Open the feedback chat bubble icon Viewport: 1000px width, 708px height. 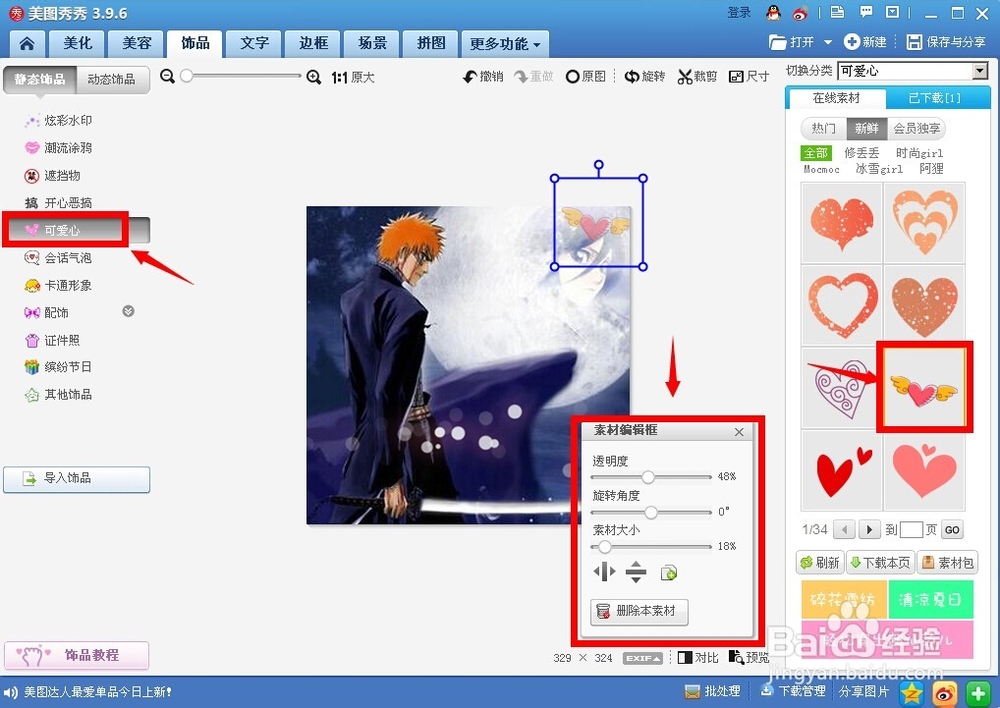(866, 12)
